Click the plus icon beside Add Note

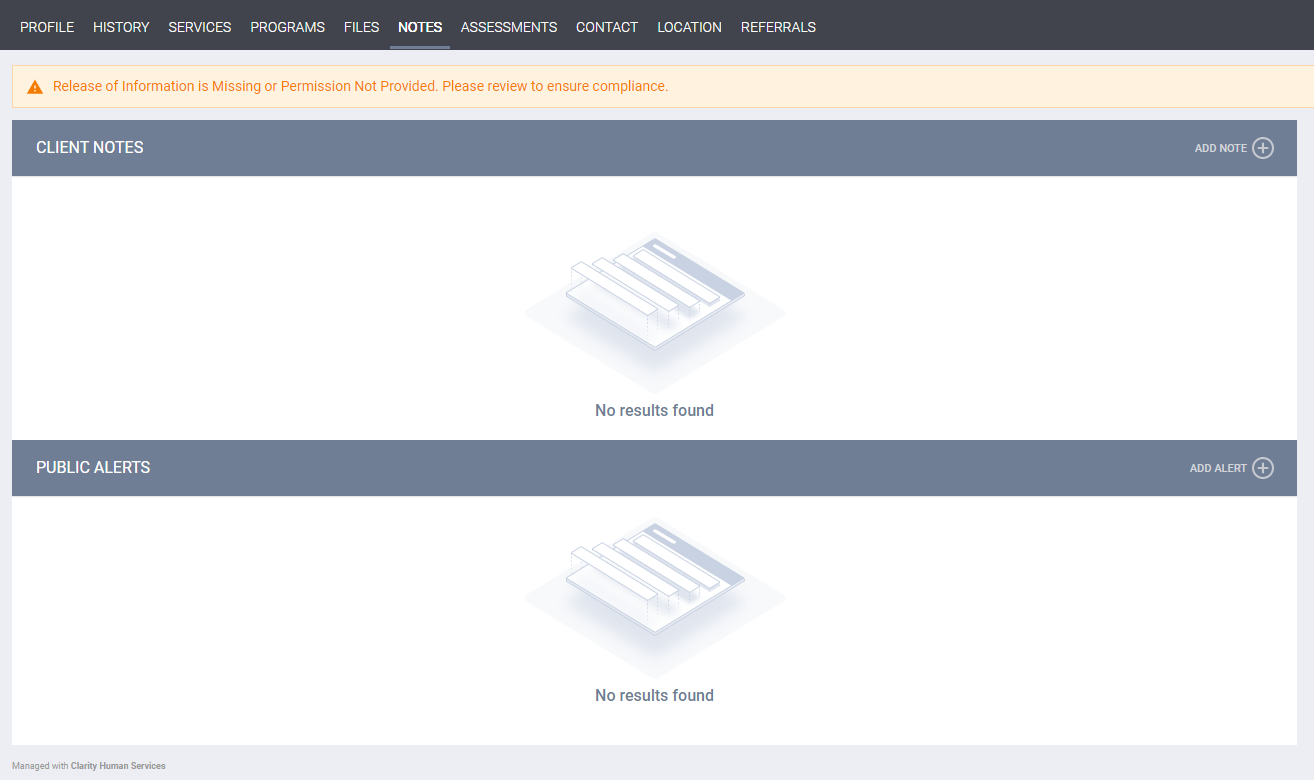[x=1263, y=148]
